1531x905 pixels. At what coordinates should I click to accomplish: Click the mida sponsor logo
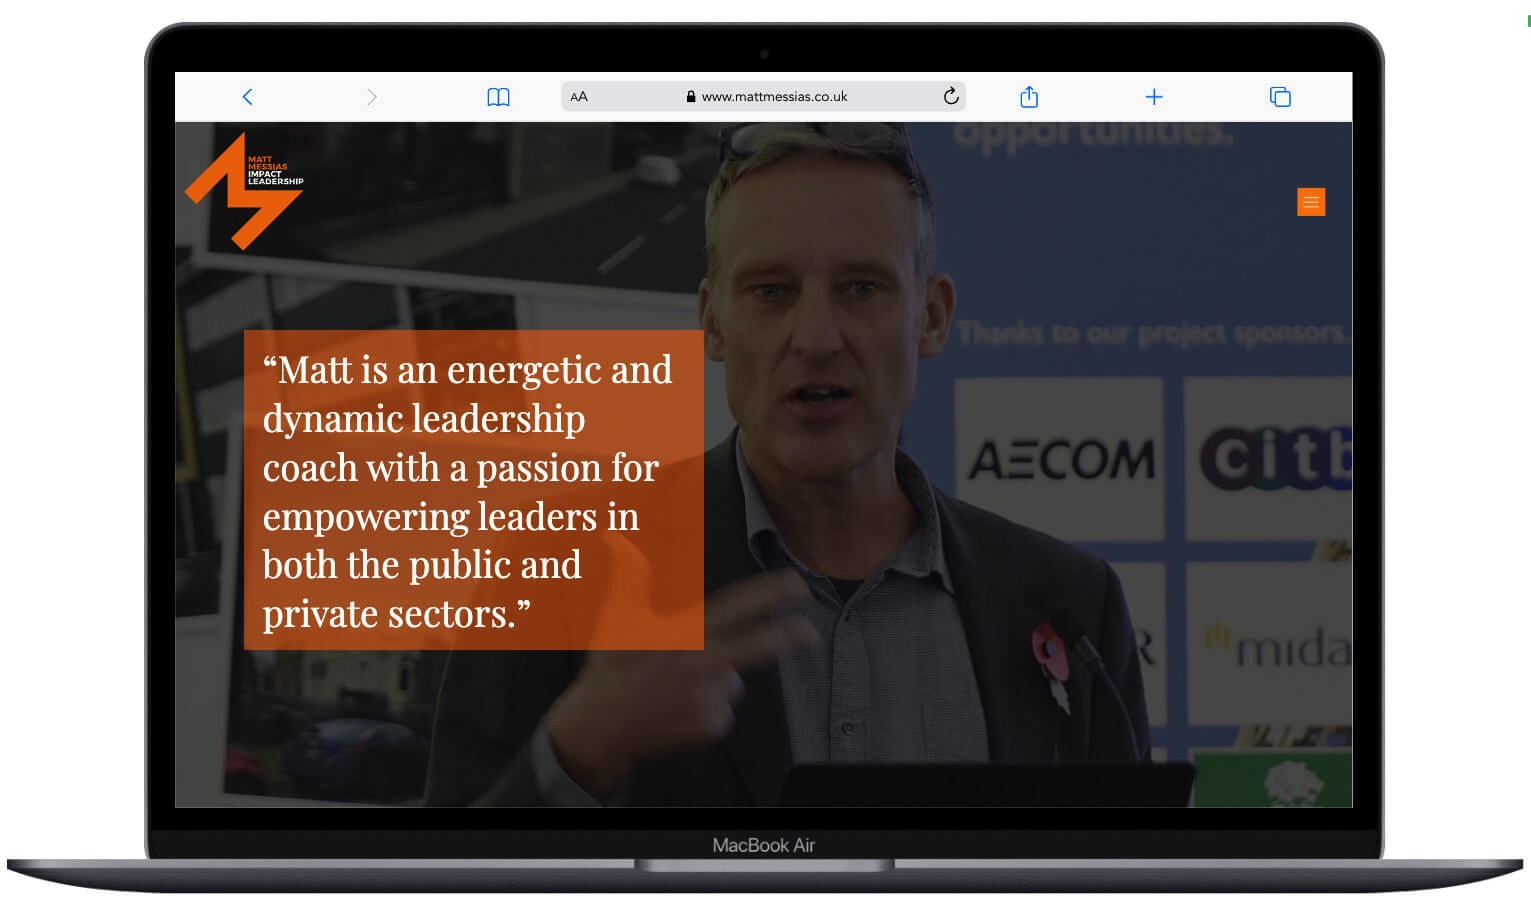coord(1280,648)
